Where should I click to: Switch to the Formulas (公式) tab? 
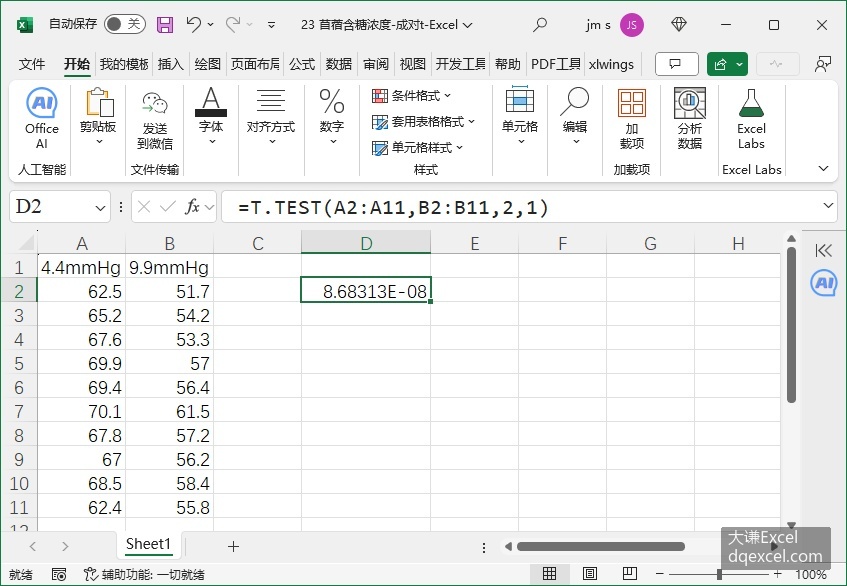click(x=301, y=64)
